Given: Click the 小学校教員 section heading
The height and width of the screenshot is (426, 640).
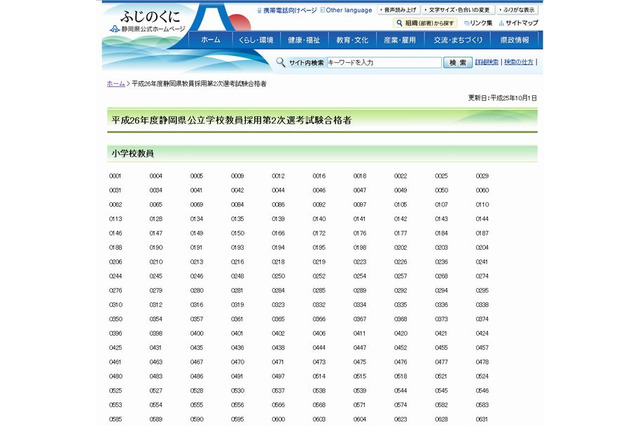Looking at the screenshot, I should (x=133, y=153).
